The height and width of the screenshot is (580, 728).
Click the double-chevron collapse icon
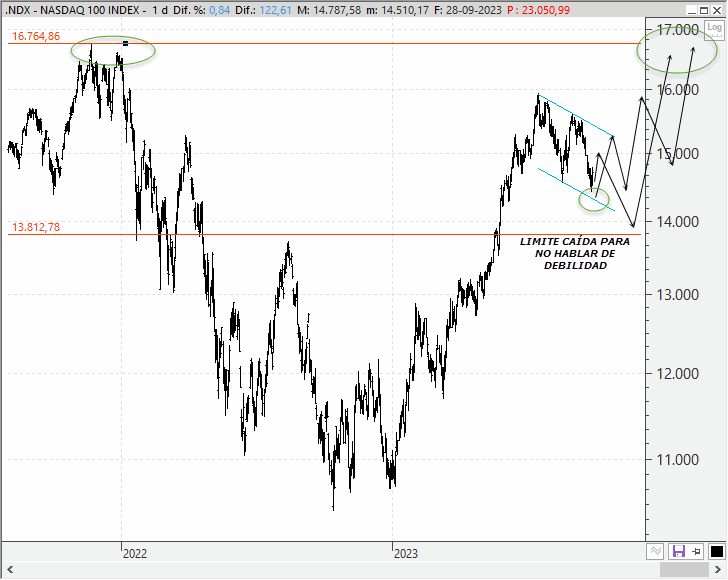point(655,551)
